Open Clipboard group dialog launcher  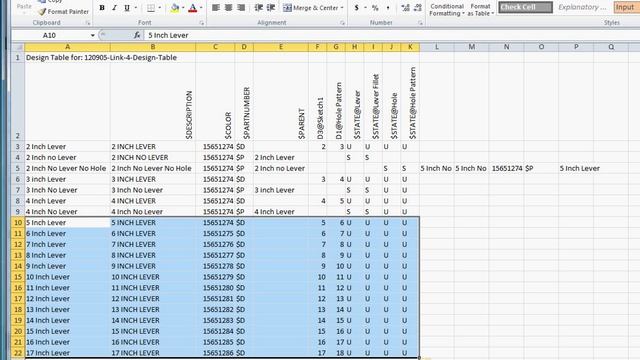pyautogui.click(x=88, y=23)
